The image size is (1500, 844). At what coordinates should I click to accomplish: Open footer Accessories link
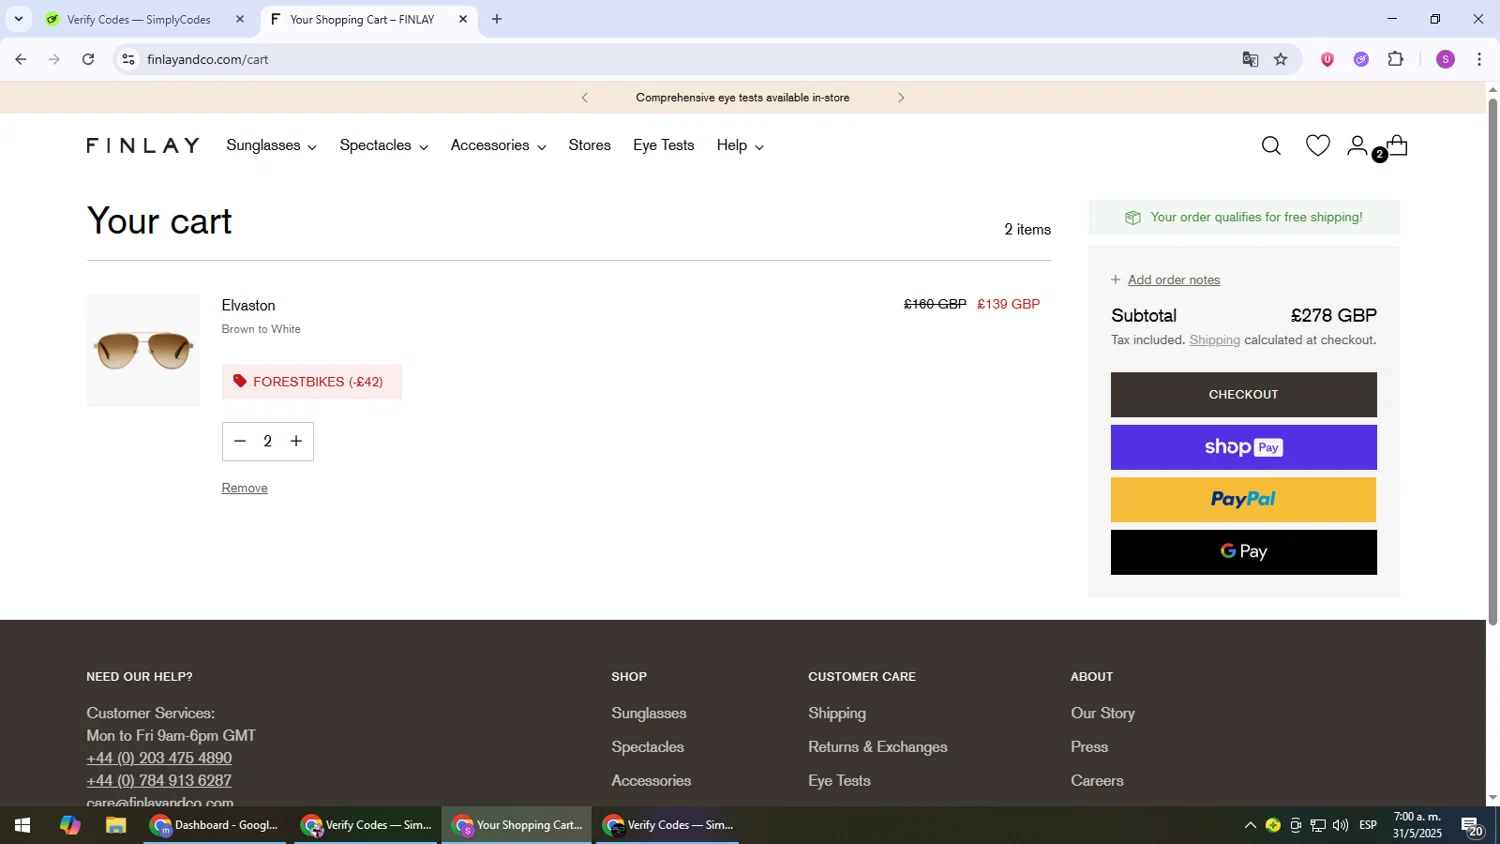point(651,781)
